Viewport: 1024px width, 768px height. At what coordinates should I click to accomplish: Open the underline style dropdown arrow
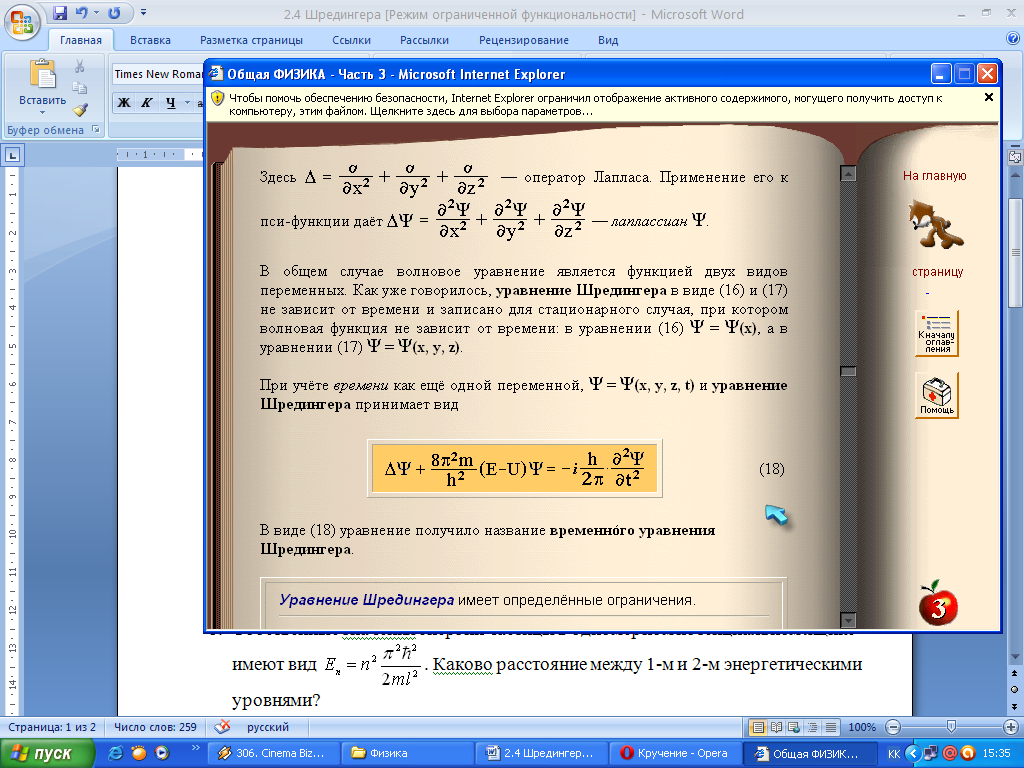click(x=187, y=103)
